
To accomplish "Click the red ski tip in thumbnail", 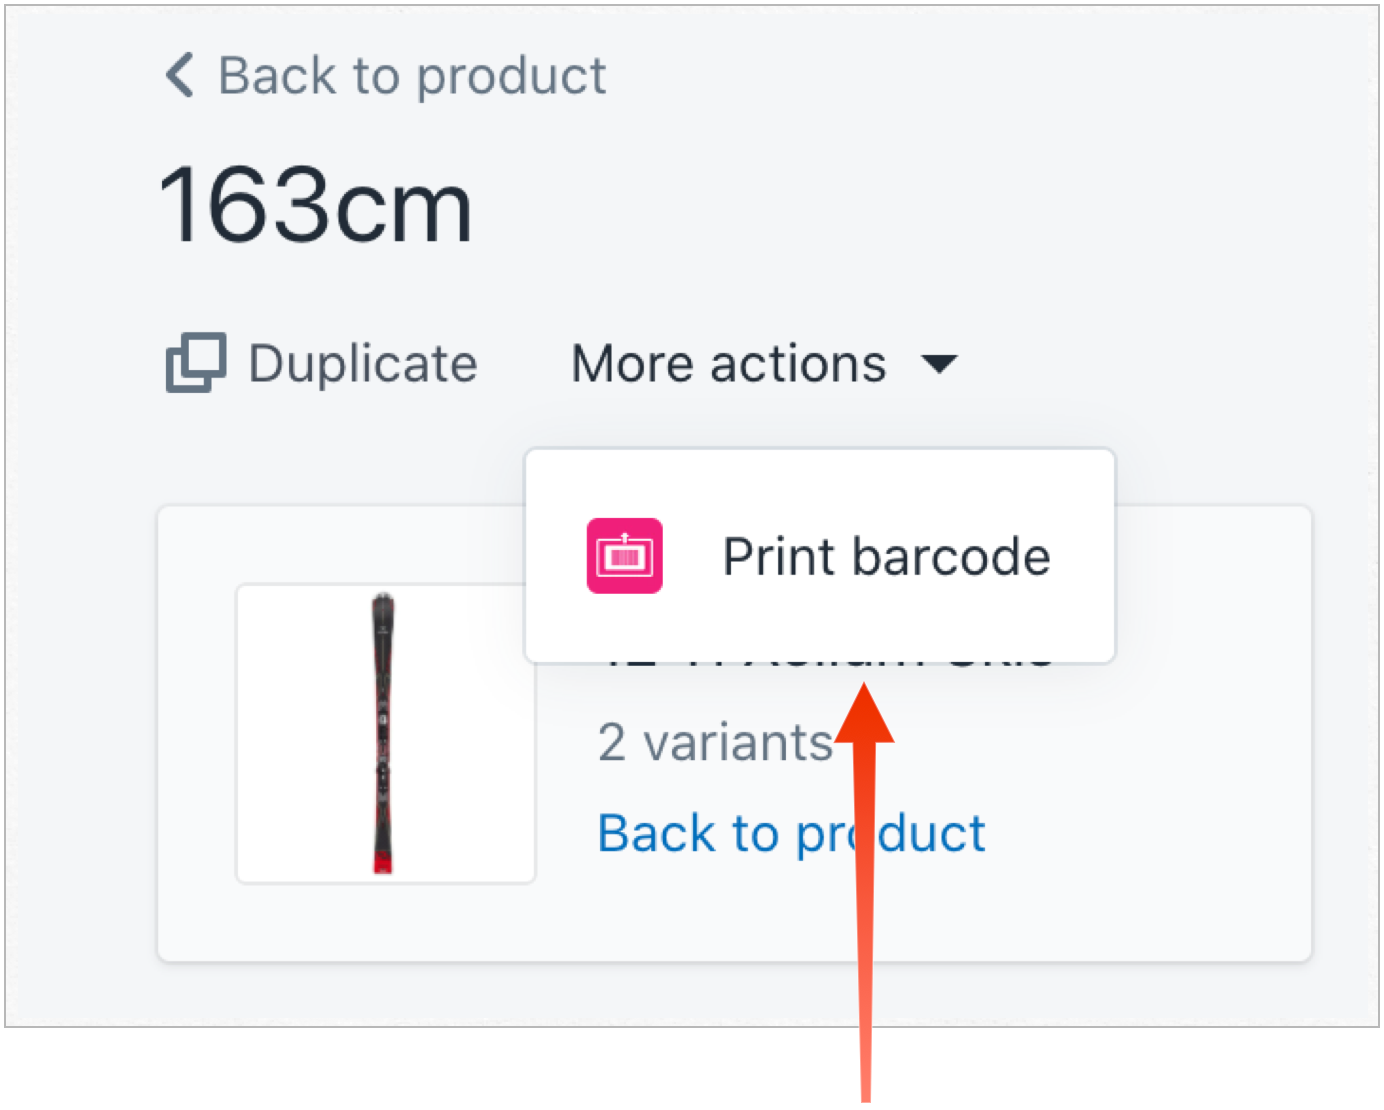I will [383, 863].
